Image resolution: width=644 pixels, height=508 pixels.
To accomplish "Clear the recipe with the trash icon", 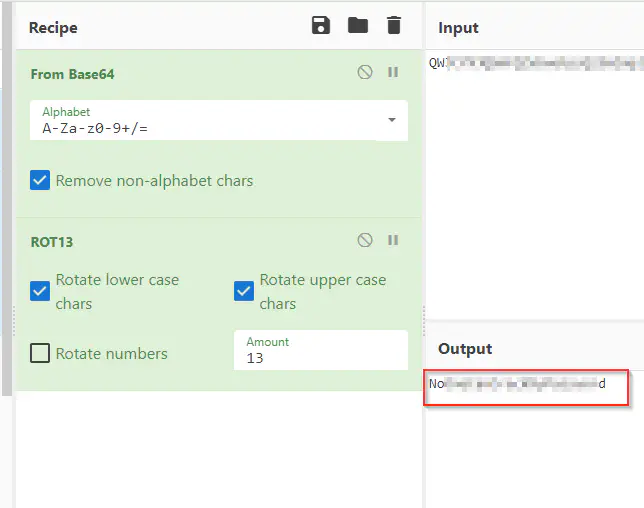I will 394,26.
